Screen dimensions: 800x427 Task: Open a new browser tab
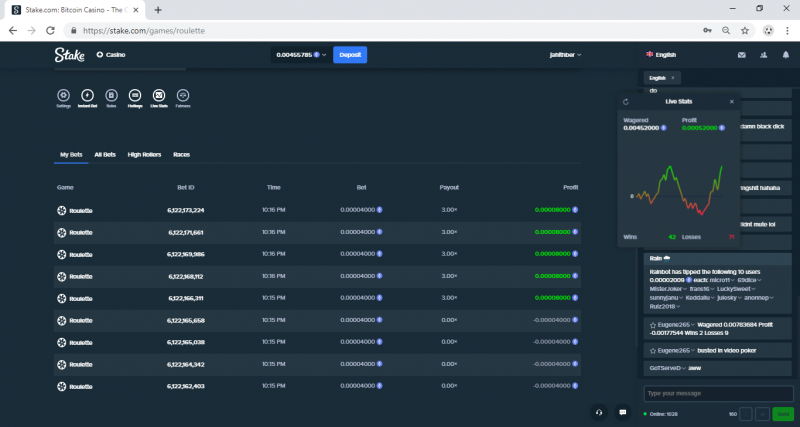point(158,10)
